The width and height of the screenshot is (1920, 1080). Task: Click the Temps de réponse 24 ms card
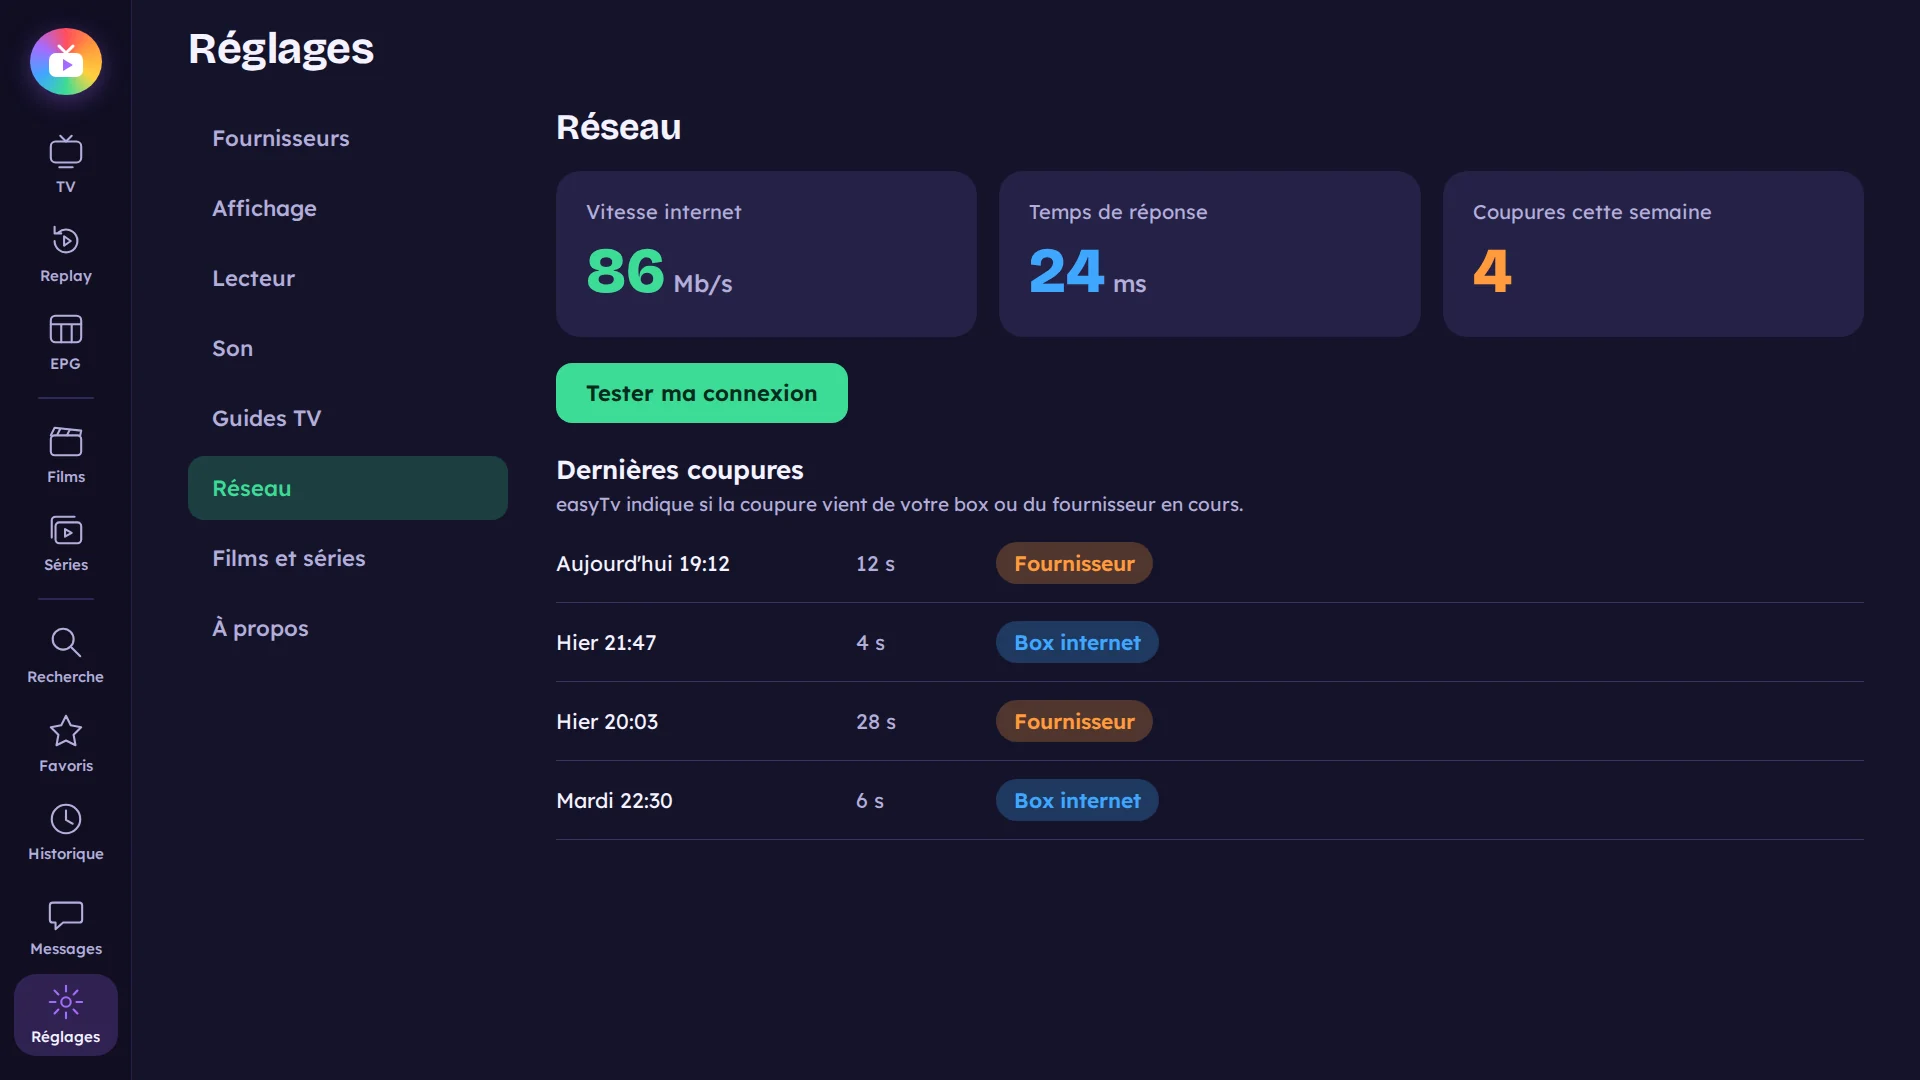1210,254
